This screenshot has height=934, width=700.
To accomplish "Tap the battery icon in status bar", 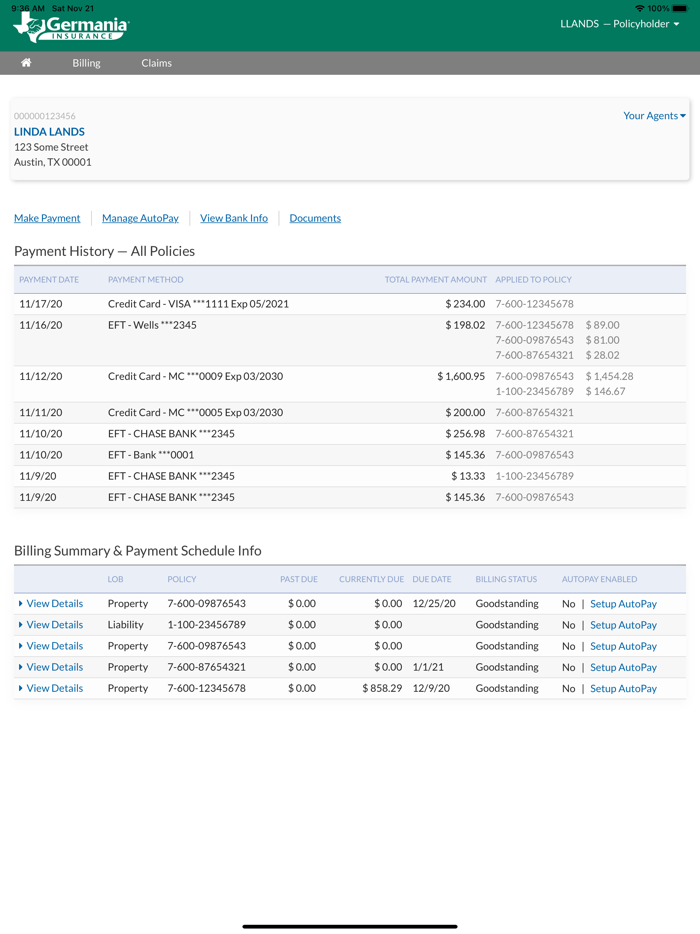I will pos(680,8).
